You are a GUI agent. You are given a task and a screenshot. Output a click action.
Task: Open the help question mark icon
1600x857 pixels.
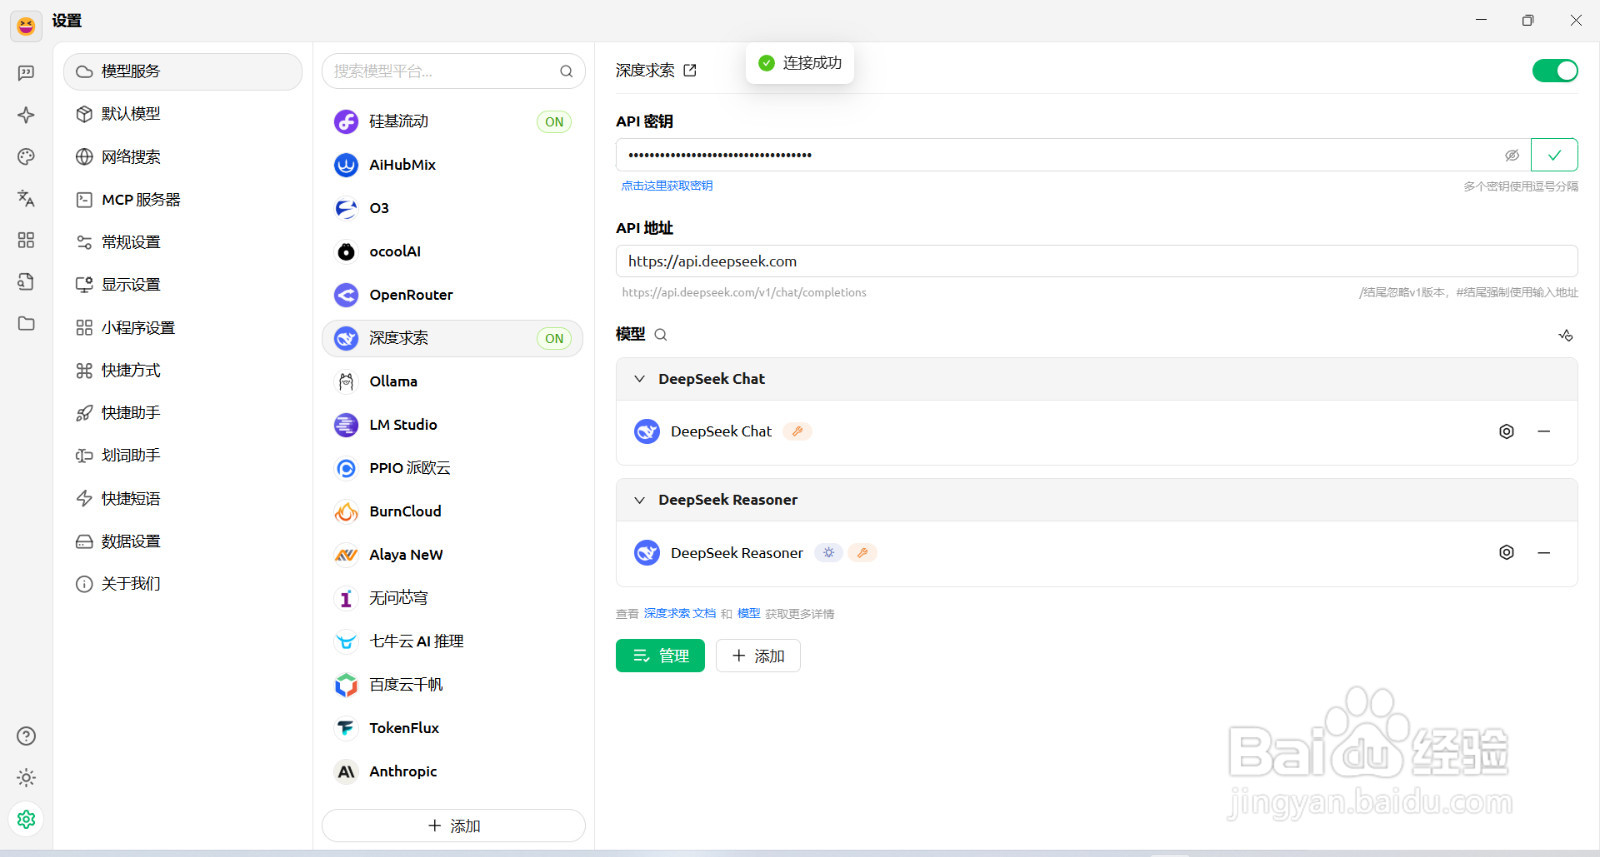[x=26, y=736]
